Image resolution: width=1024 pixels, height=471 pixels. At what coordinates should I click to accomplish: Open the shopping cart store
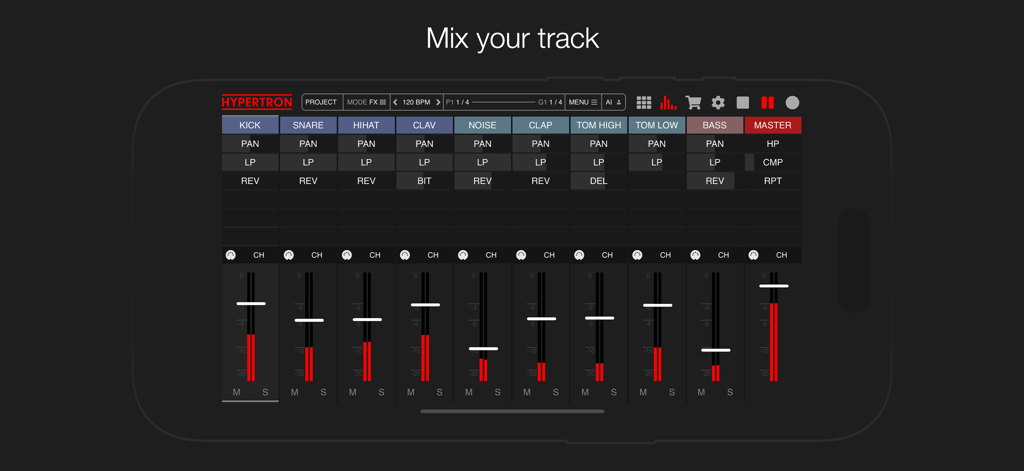[x=693, y=103]
